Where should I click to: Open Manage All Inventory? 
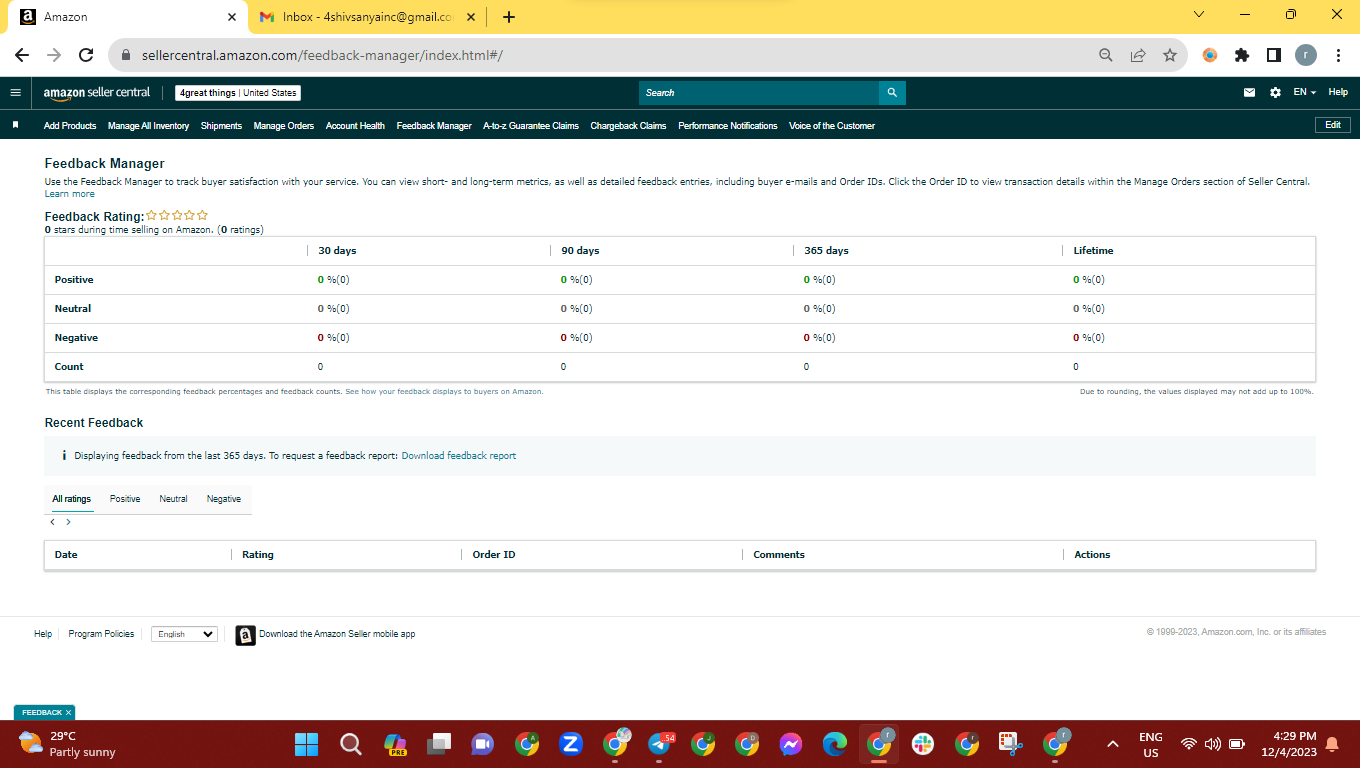[x=148, y=126]
